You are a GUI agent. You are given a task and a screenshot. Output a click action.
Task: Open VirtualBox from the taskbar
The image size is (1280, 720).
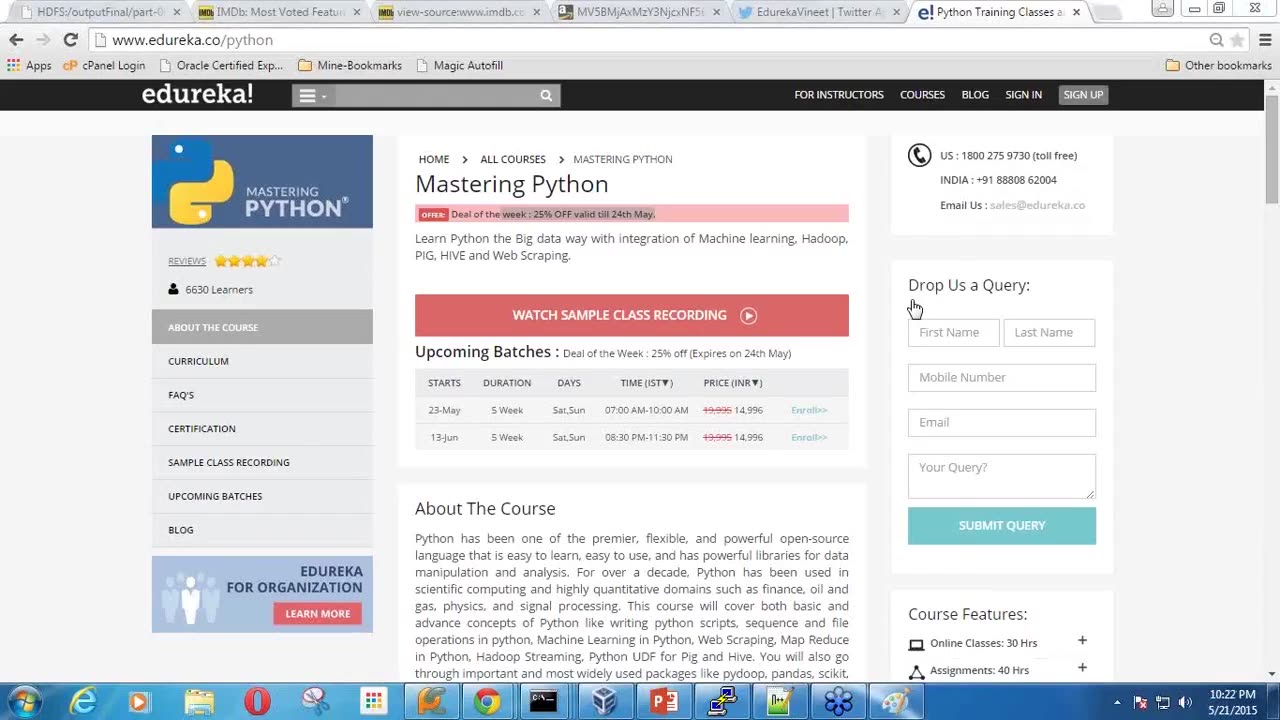click(x=604, y=701)
